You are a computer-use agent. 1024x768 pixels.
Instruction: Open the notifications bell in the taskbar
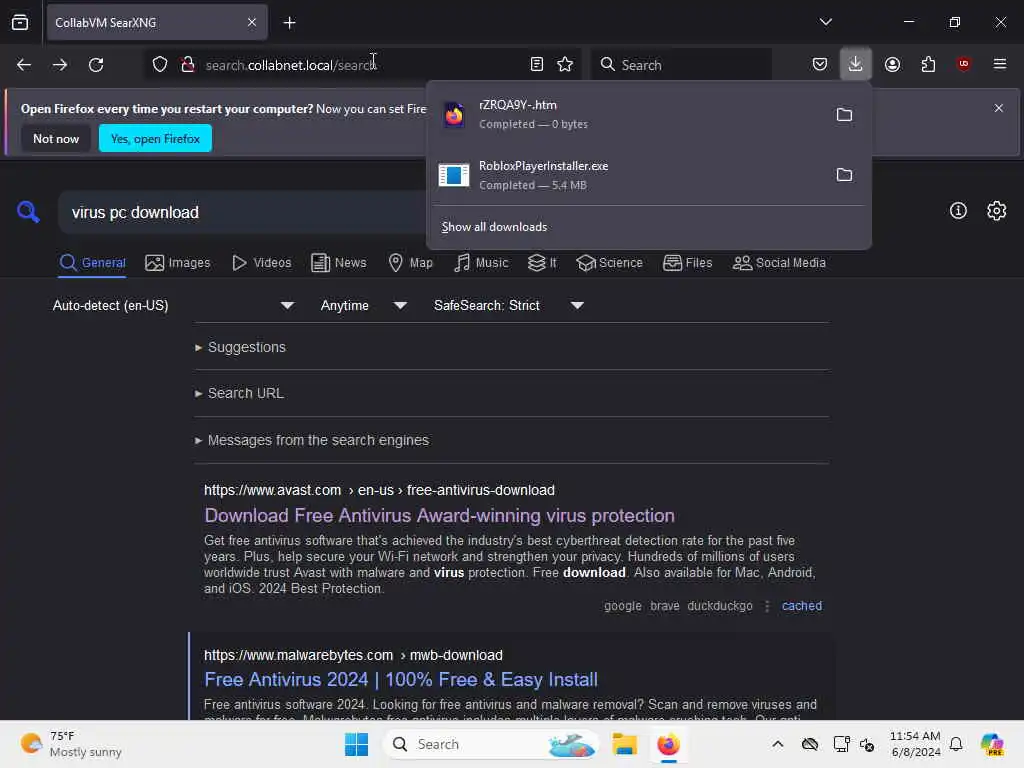pyautogui.click(x=956, y=744)
